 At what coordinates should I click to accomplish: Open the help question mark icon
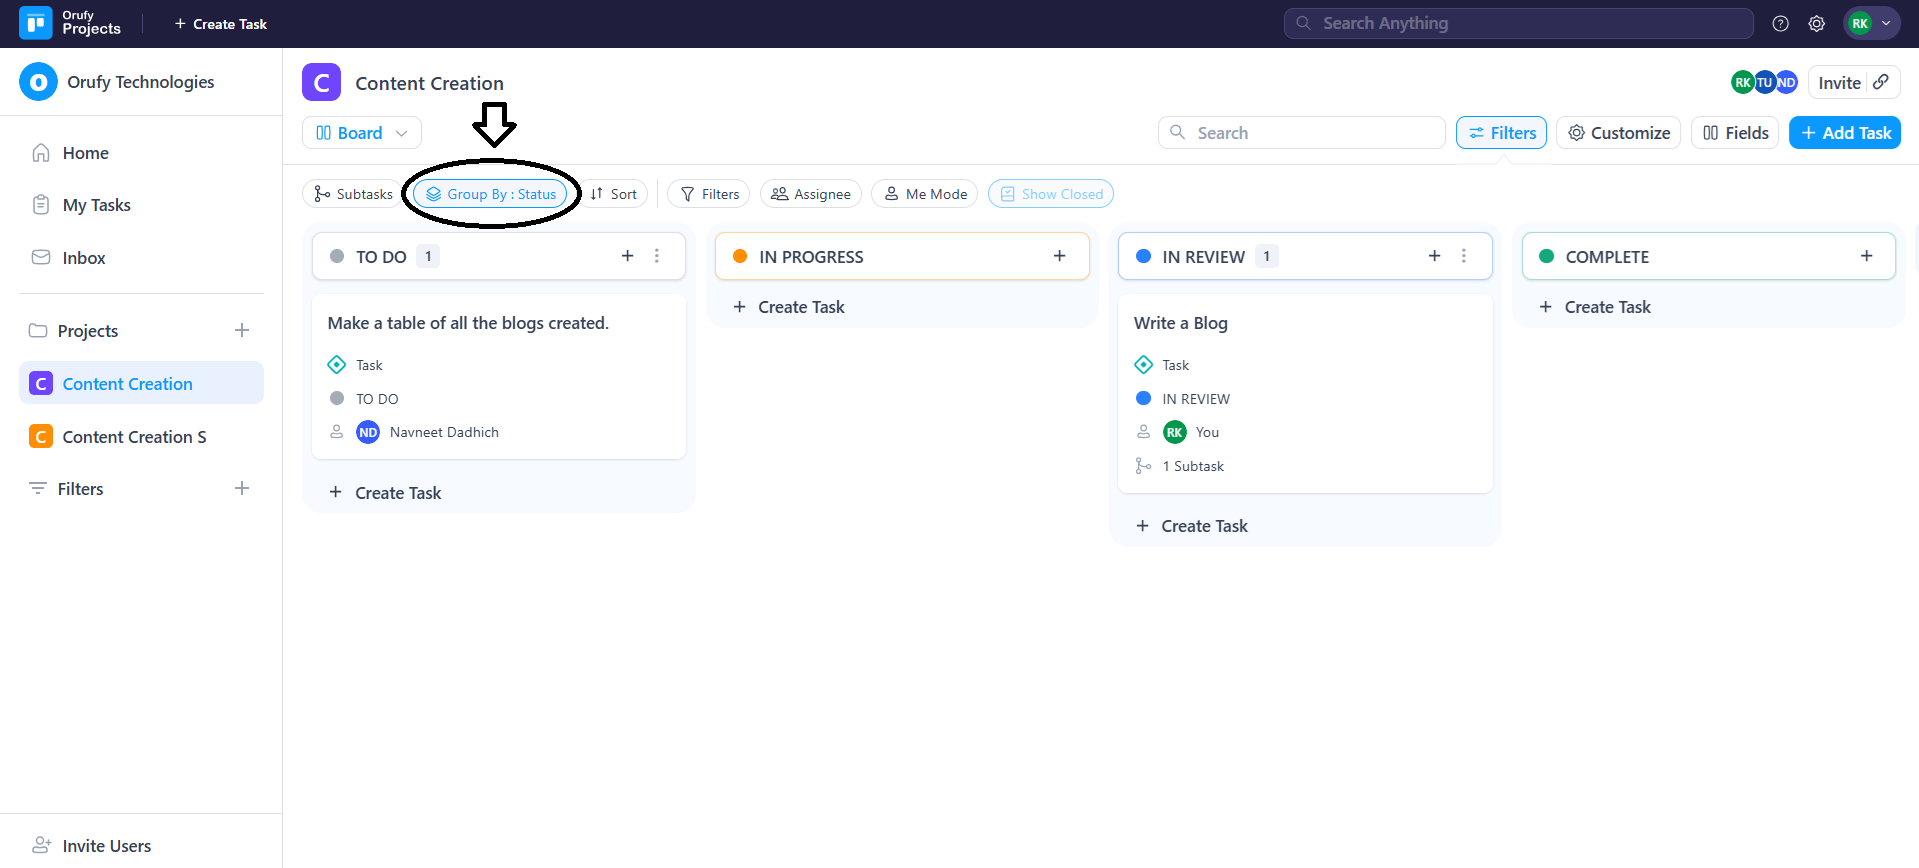[x=1780, y=24]
